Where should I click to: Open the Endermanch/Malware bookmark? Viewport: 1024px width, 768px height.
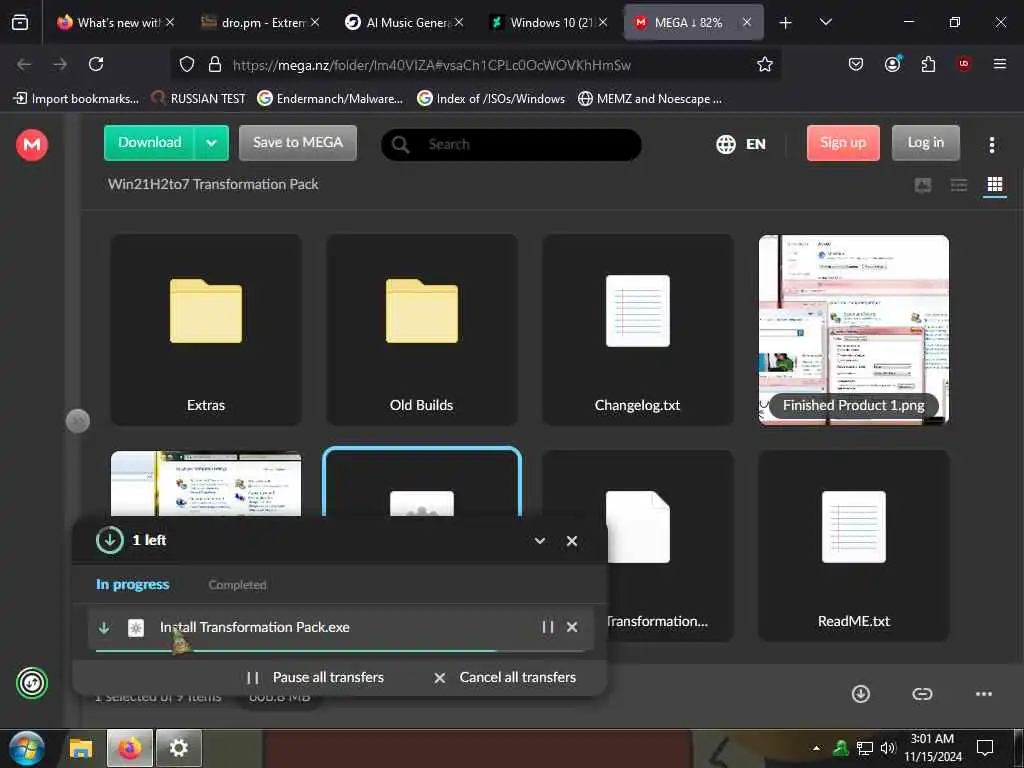[330, 99]
